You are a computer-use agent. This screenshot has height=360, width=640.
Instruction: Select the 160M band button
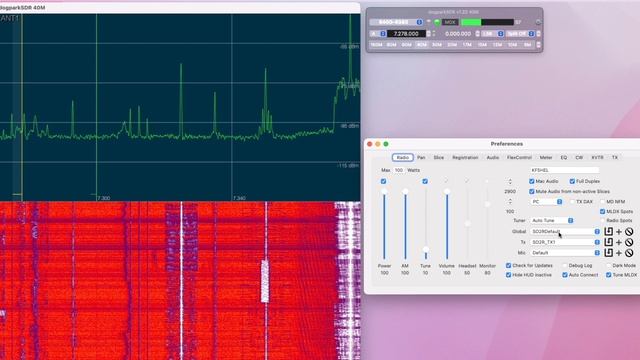(x=376, y=44)
